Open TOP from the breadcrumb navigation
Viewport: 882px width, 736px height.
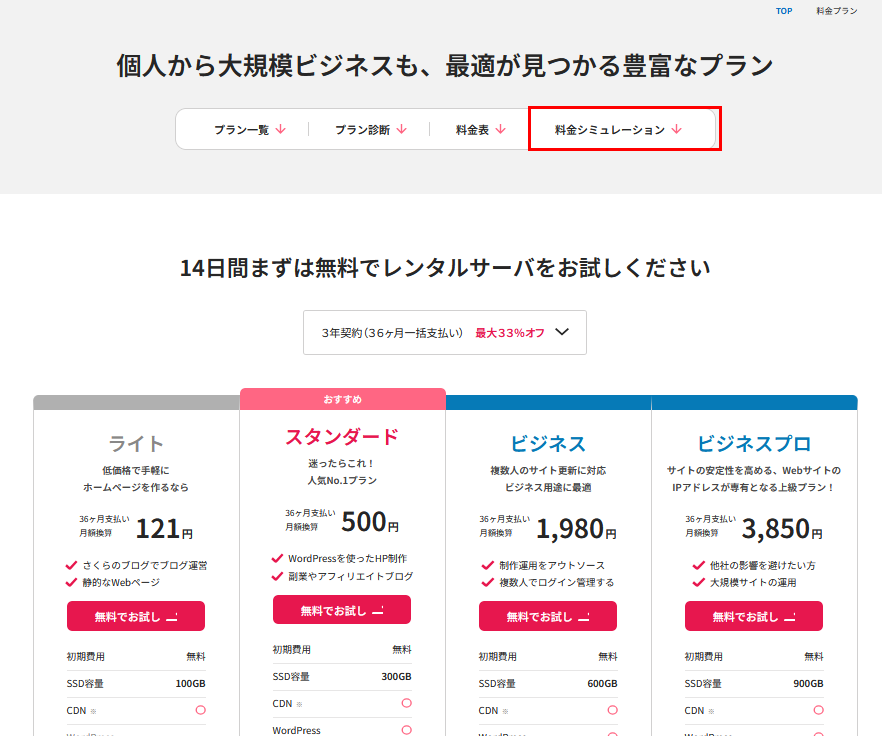pos(783,11)
